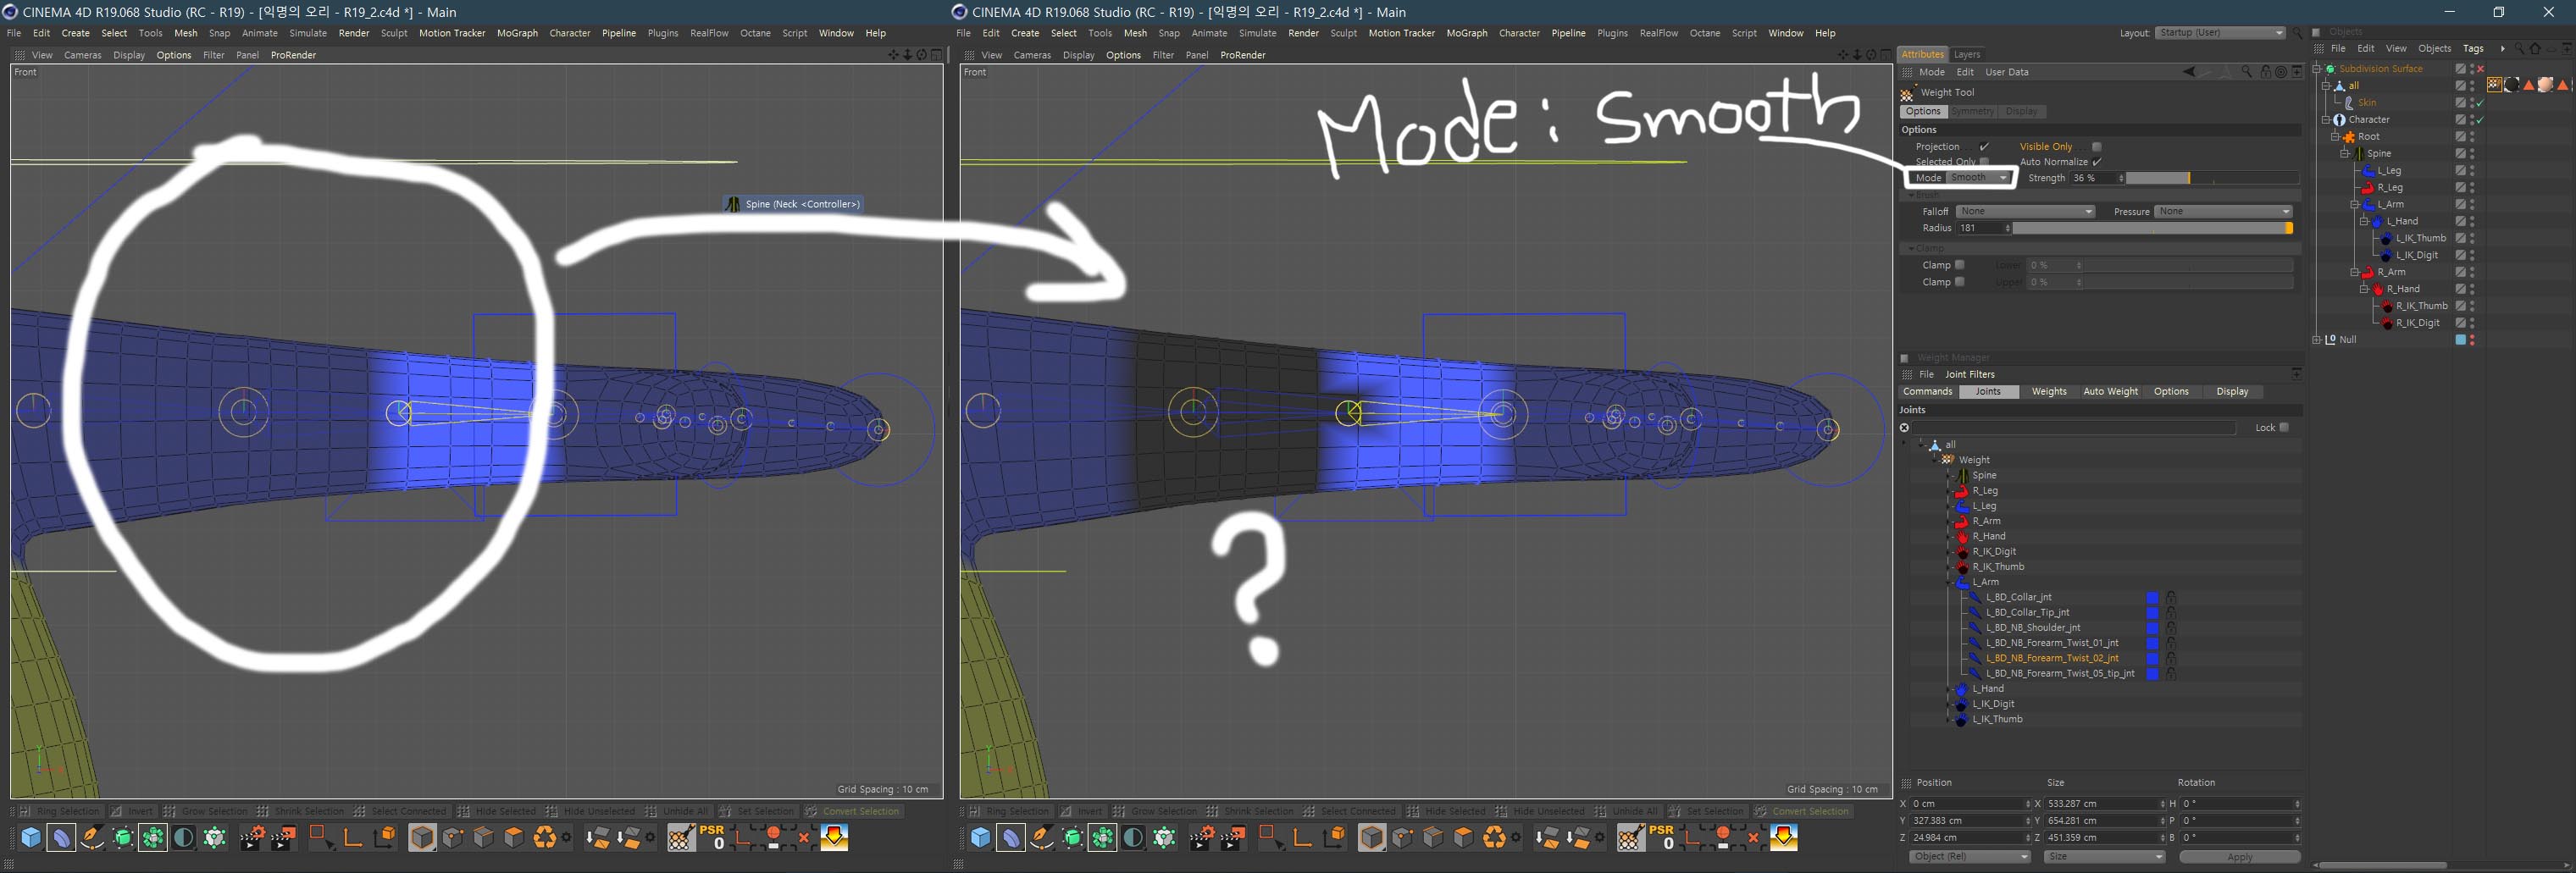The height and width of the screenshot is (873, 2576).
Task: Select the Model mode cube icon in right window
Action: point(1372,837)
